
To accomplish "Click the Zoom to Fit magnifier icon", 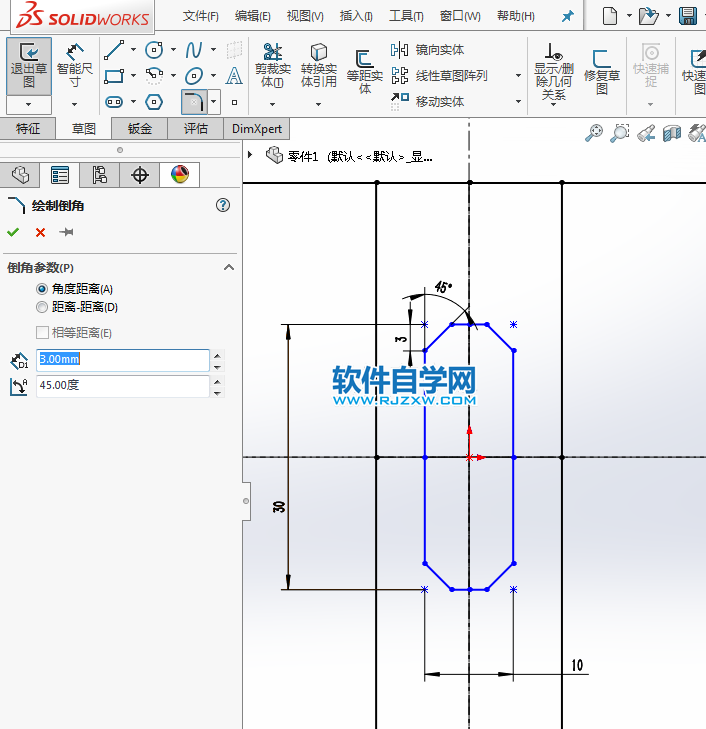I will tap(594, 133).
